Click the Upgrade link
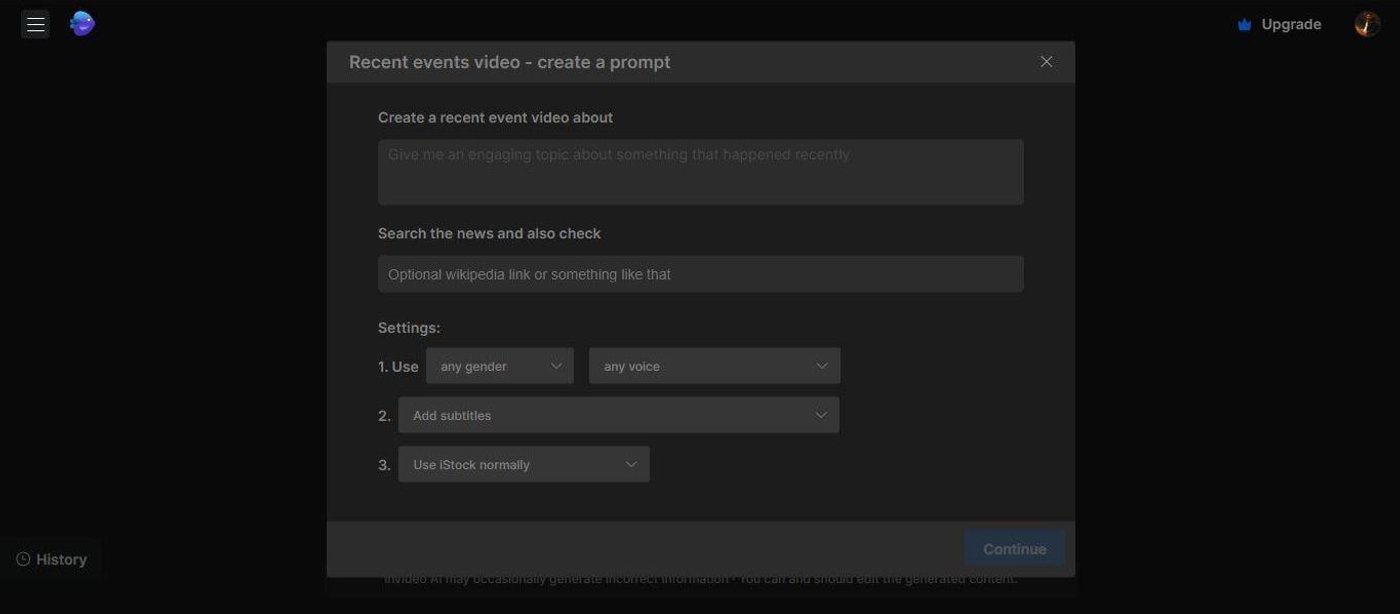The width and height of the screenshot is (1400, 614). (x=1291, y=25)
